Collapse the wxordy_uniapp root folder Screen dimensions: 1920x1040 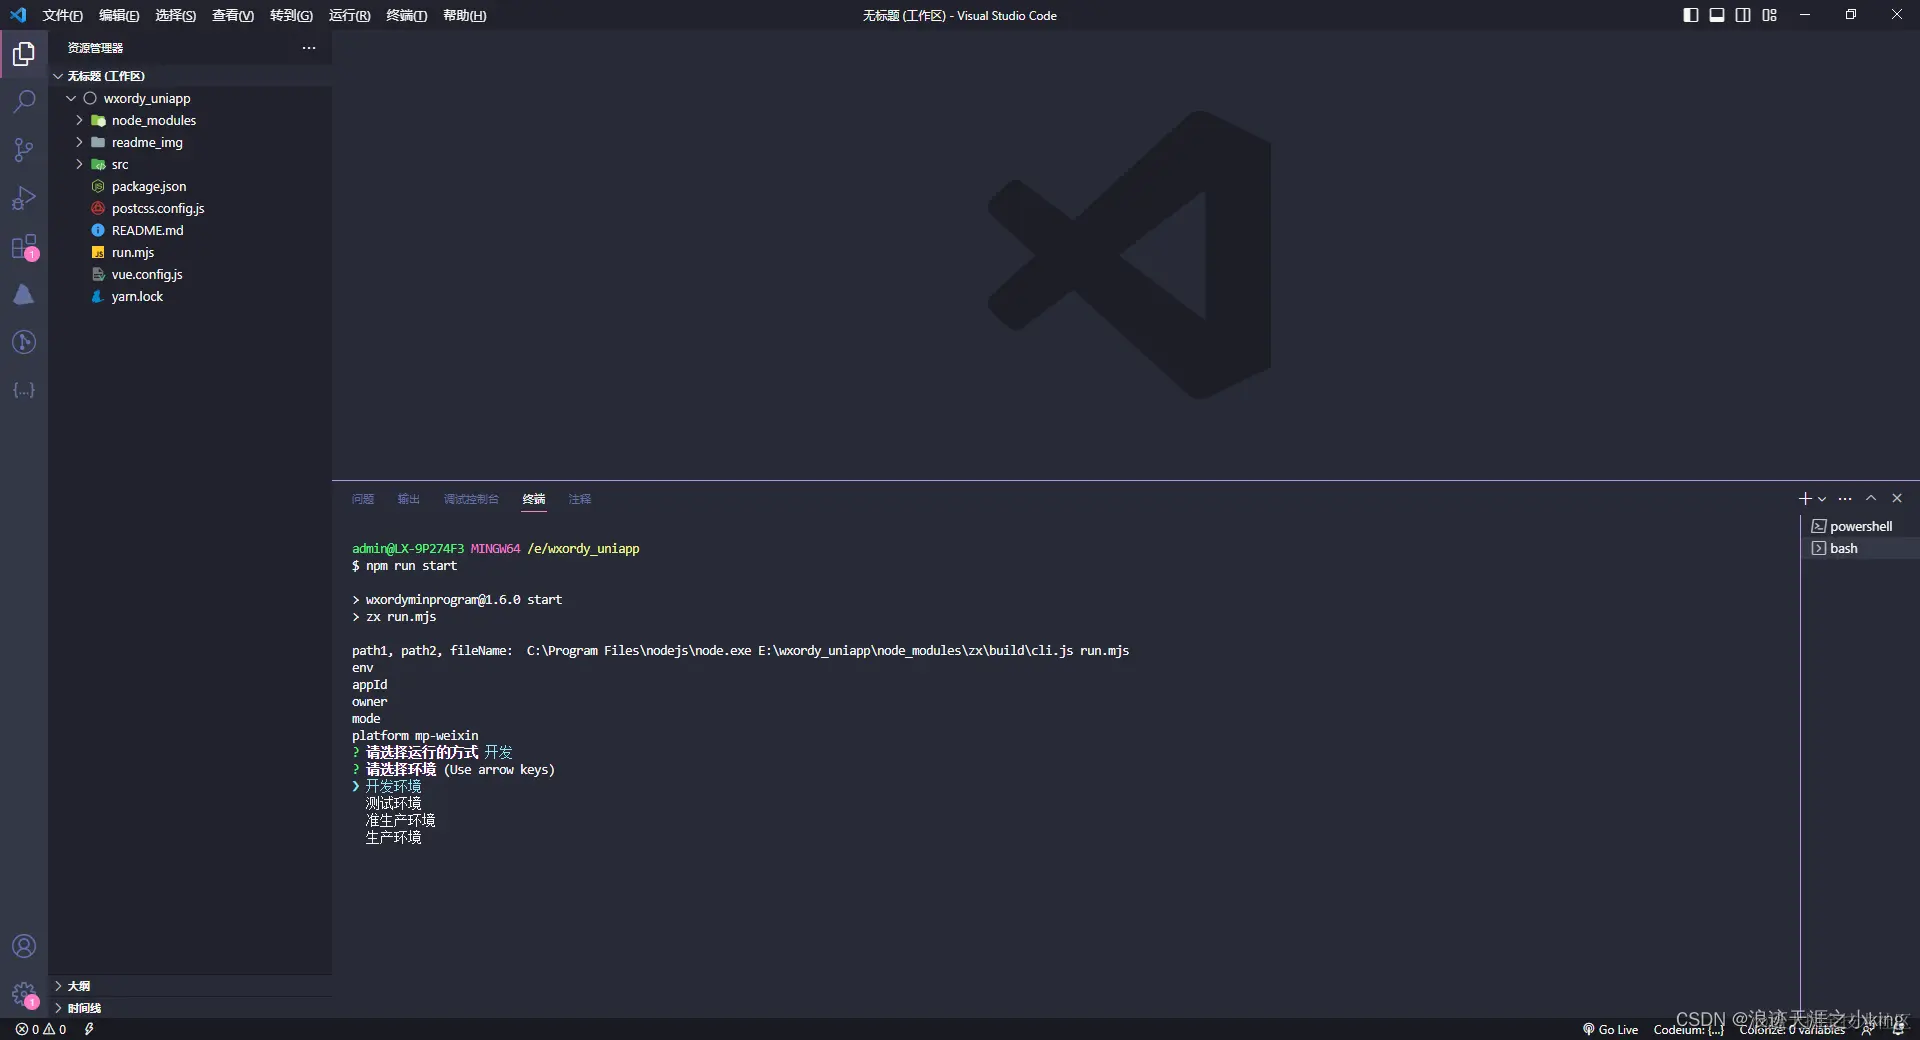(190, 98)
